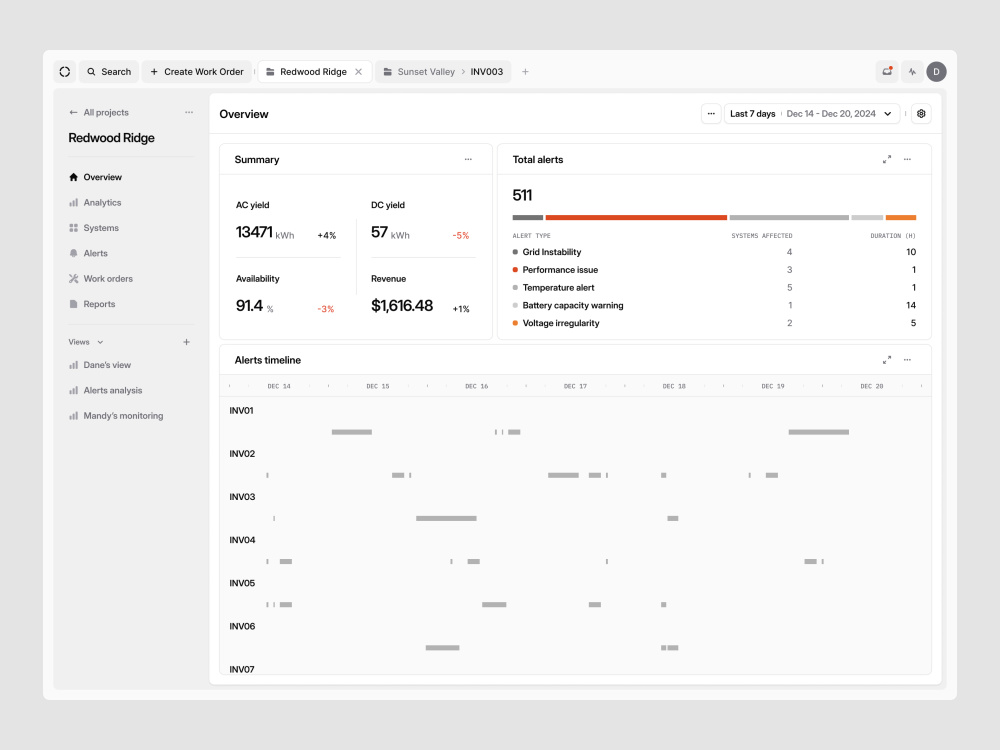Image resolution: width=1000 pixels, height=750 pixels.
Task: Collapse the Views section chevron
Action: coord(100,342)
